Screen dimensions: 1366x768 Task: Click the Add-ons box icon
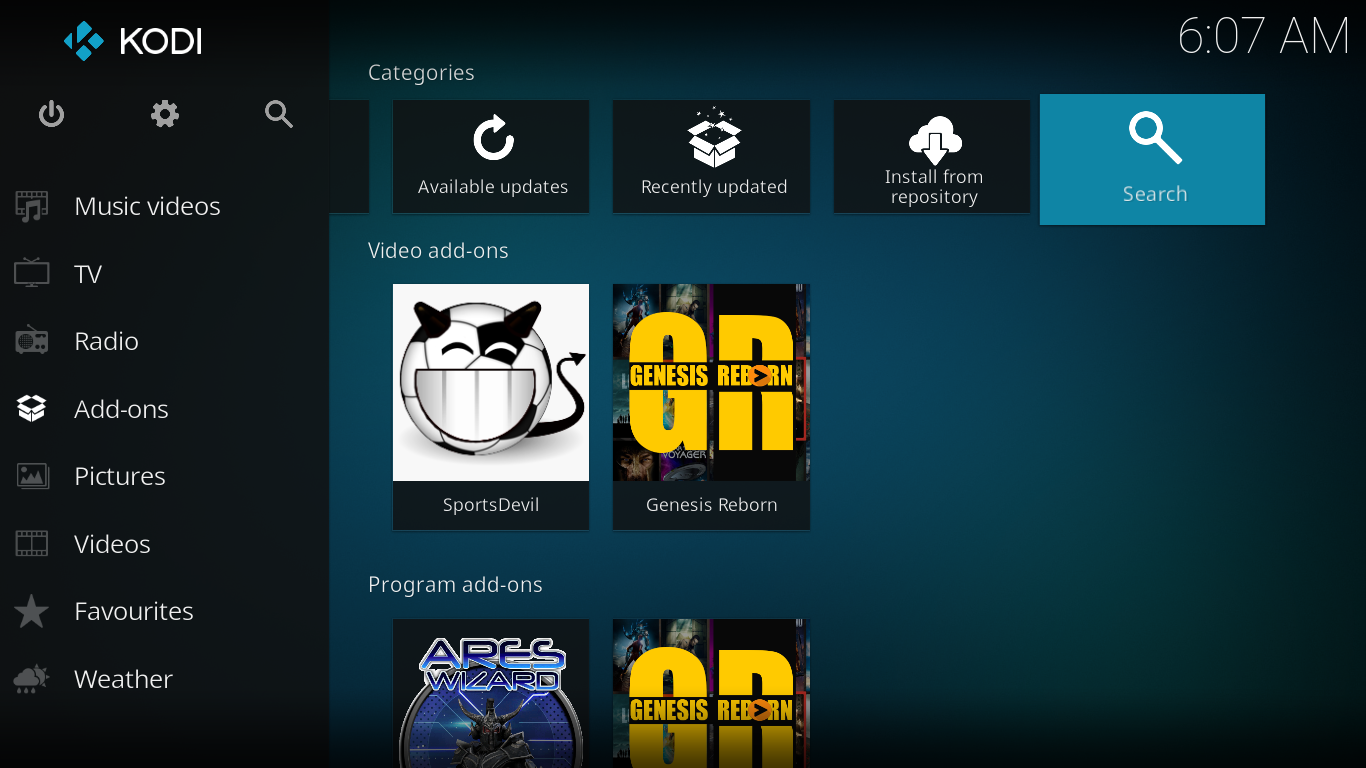point(32,408)
